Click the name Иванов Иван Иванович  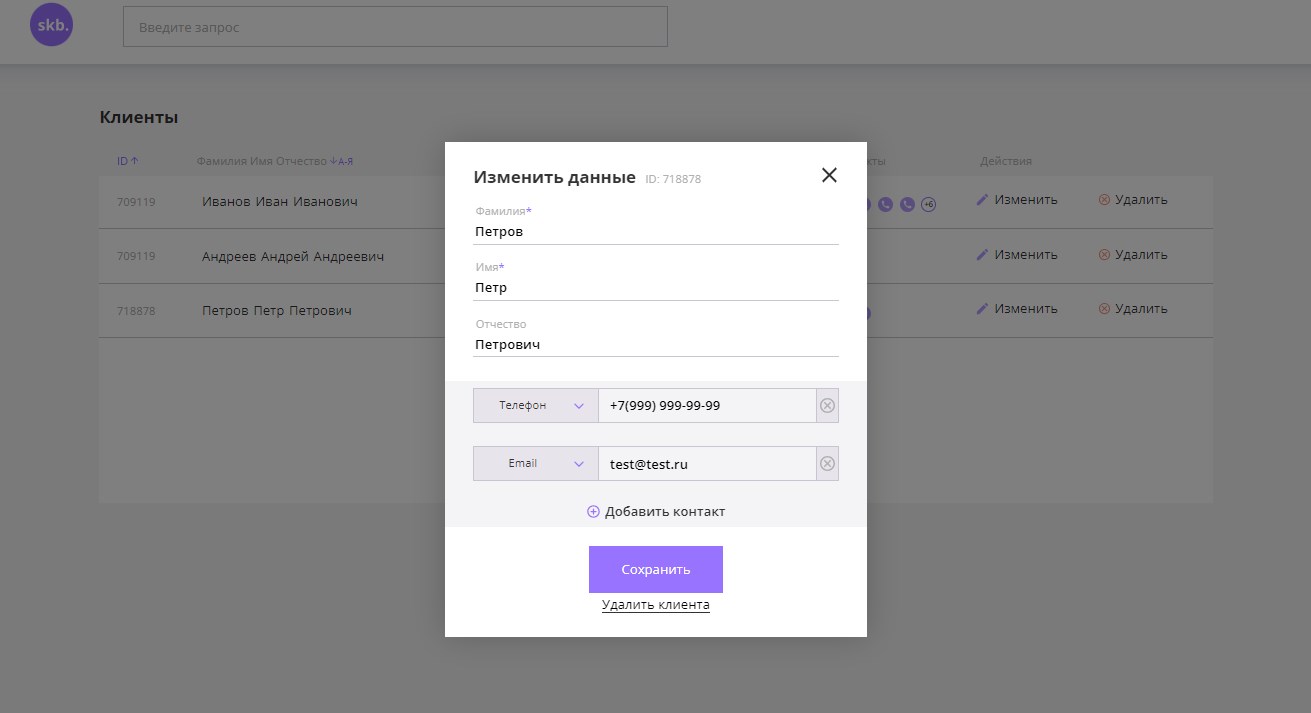click(x=280, y=201)
